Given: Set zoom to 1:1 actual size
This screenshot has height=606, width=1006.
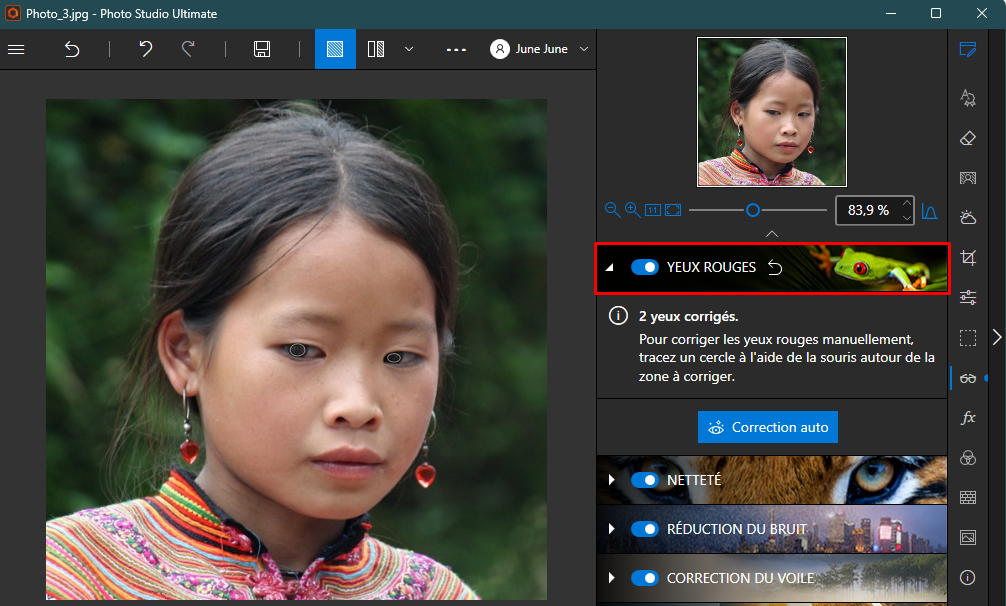Looking at the screenshot, I should [x=652, y=210].
